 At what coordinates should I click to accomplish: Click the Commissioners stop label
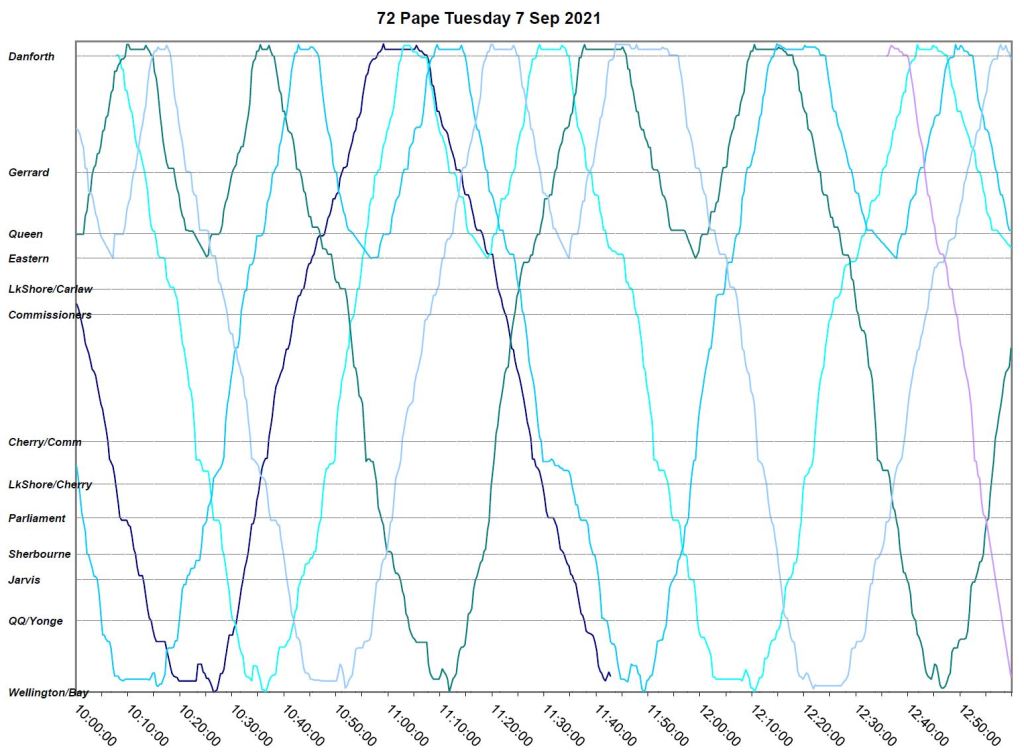(50, 315)
